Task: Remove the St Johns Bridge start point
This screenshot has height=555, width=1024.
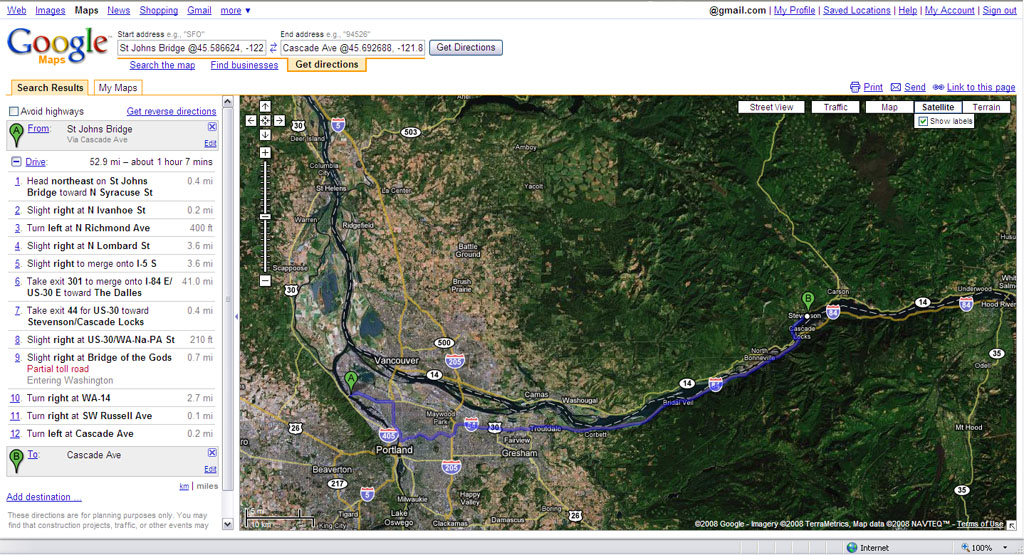Action: coord(211,128)
